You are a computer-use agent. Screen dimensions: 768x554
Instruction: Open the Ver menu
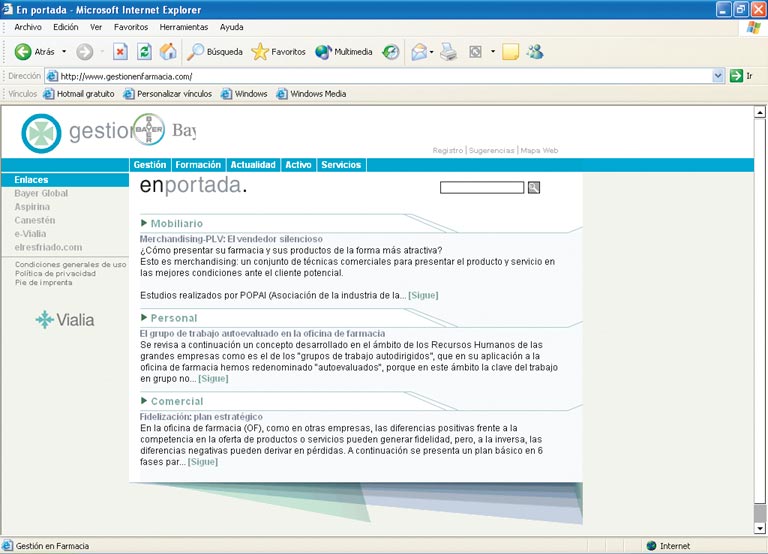(x=96, y=27)
